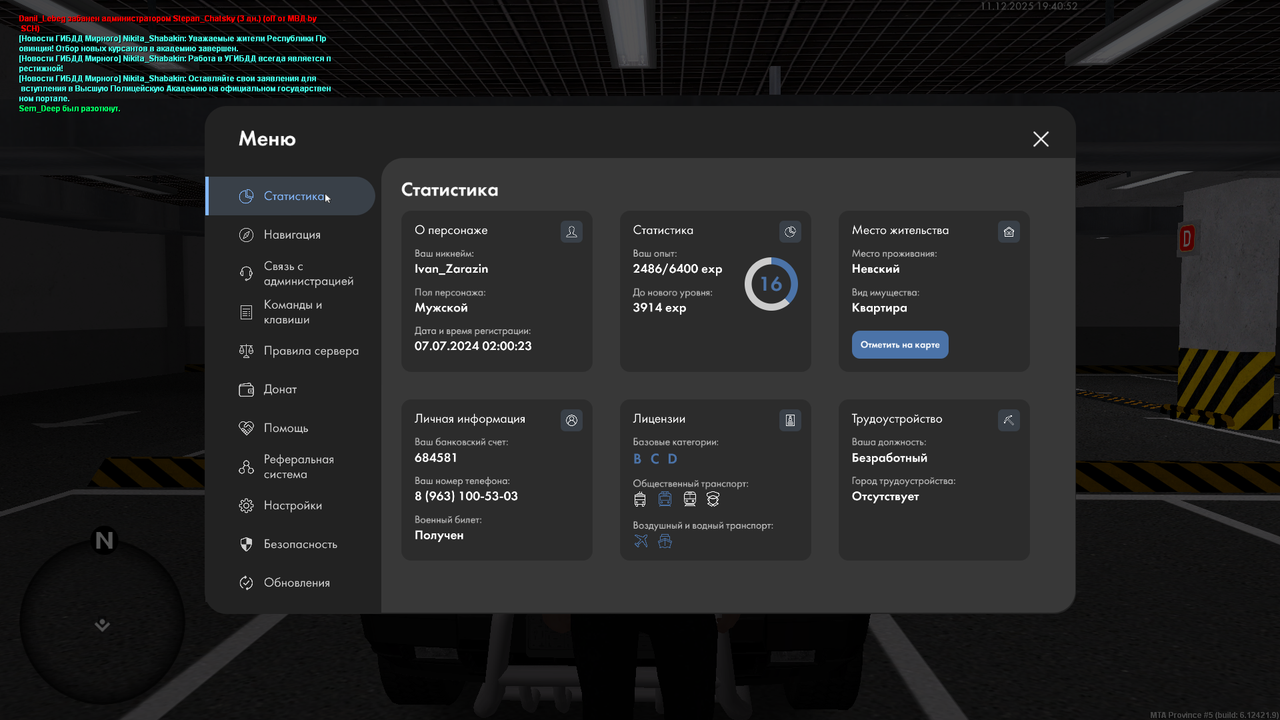Image resolution: width=1280 pixels, height=720 pixels.
Task: Click the Базовые категории label
Action: click(676, 442)
